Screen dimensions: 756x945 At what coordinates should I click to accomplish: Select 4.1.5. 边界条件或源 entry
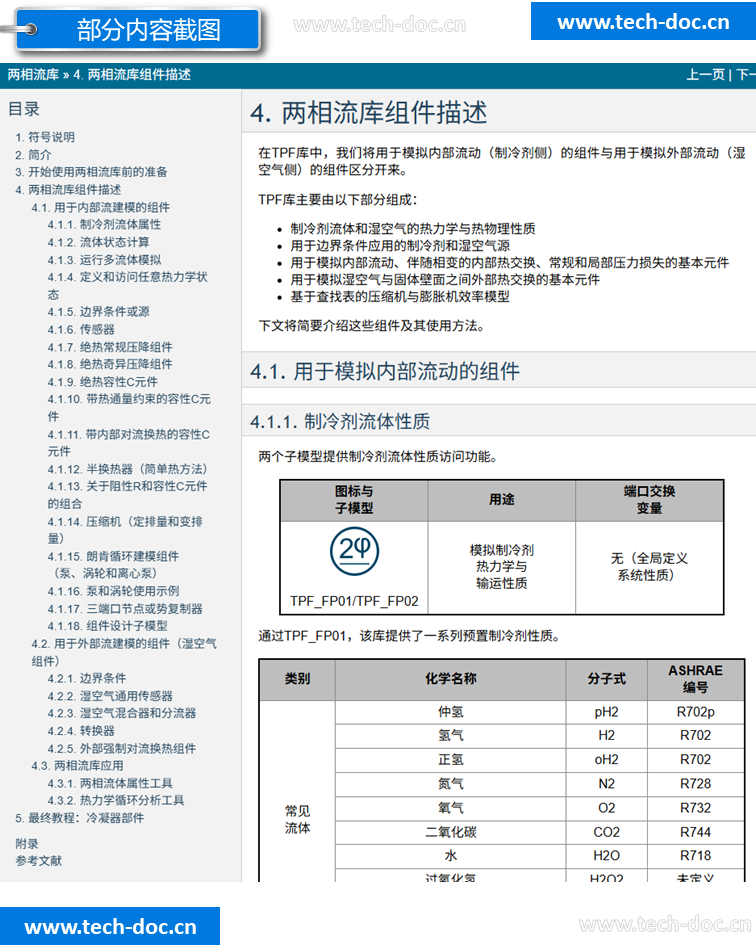[x=98, y=312]
